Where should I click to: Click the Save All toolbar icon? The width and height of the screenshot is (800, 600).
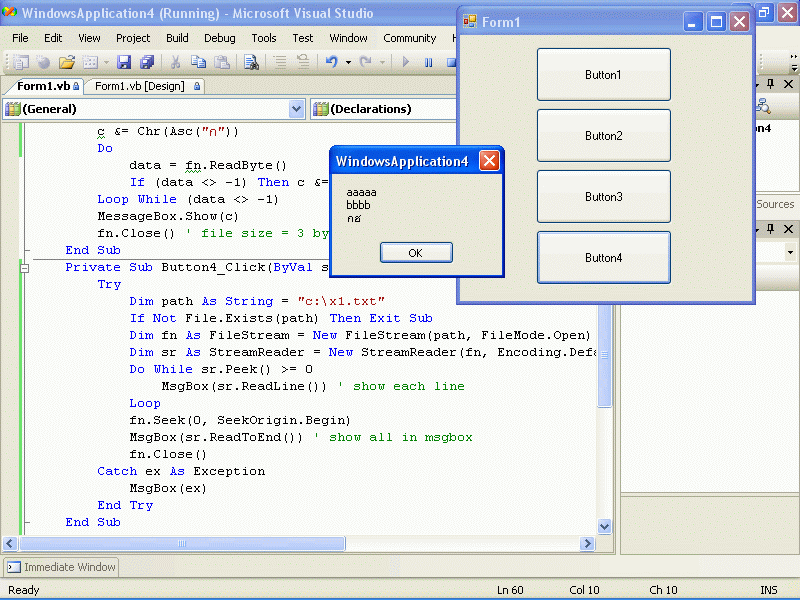(x=147, y=62)
